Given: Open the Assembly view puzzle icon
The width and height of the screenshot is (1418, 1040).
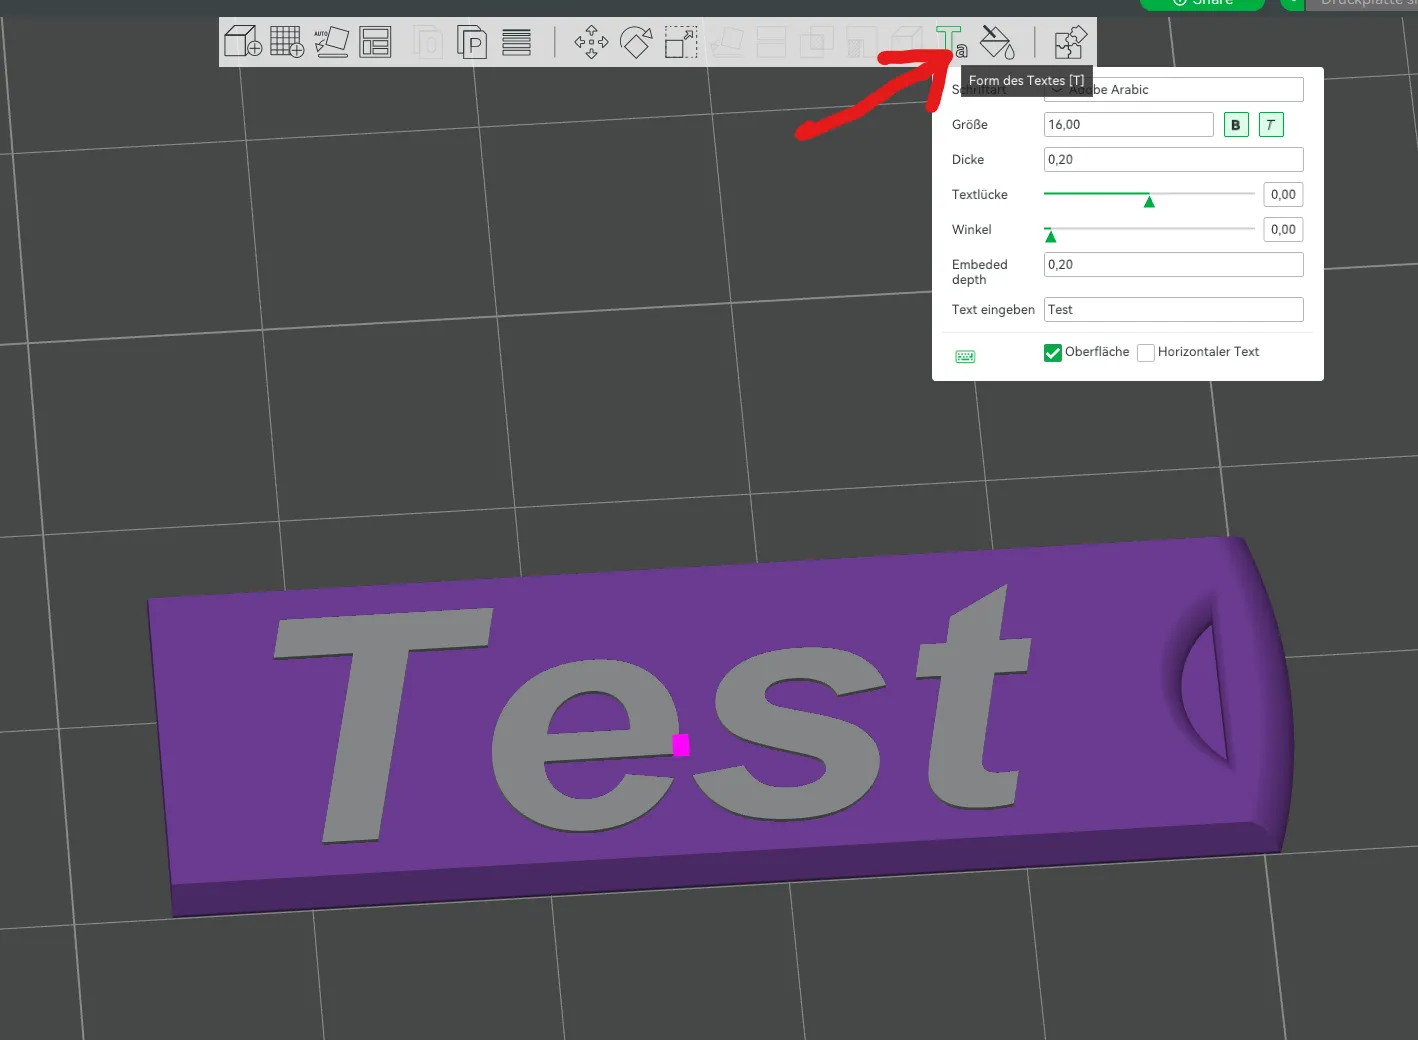Looking at the screenshot, I should [1070, 42].
